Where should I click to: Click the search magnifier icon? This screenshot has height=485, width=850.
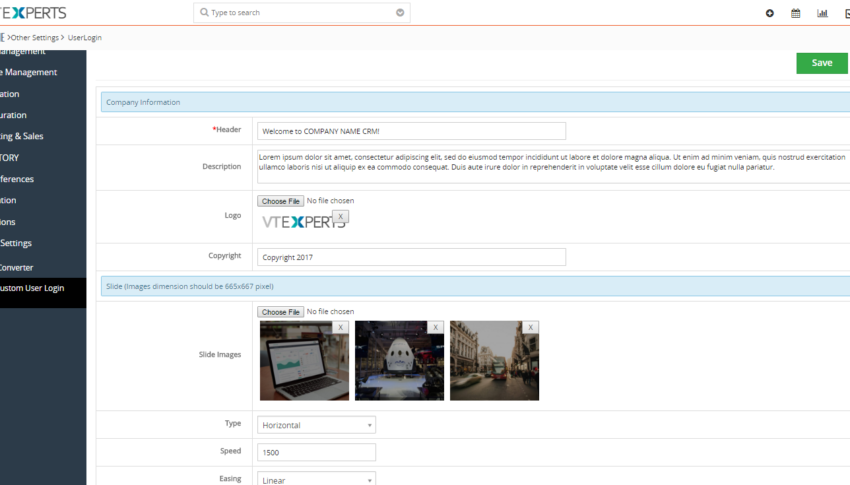coord(204,12)
